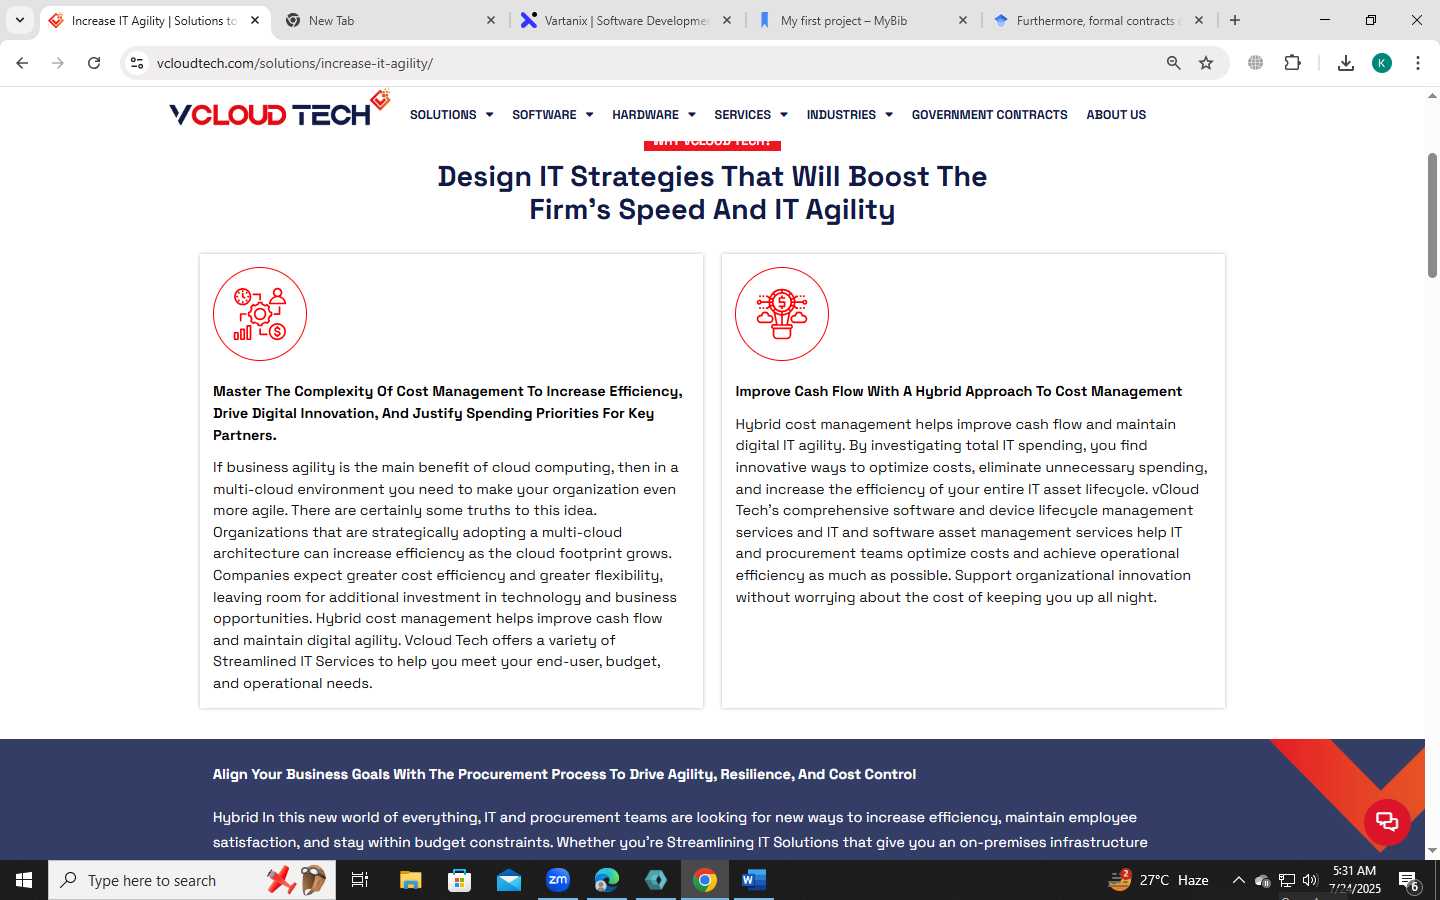Close the MyBib tab
Image resolution: width=1440 pixels, height=900 pixels.
click(963, 20)
